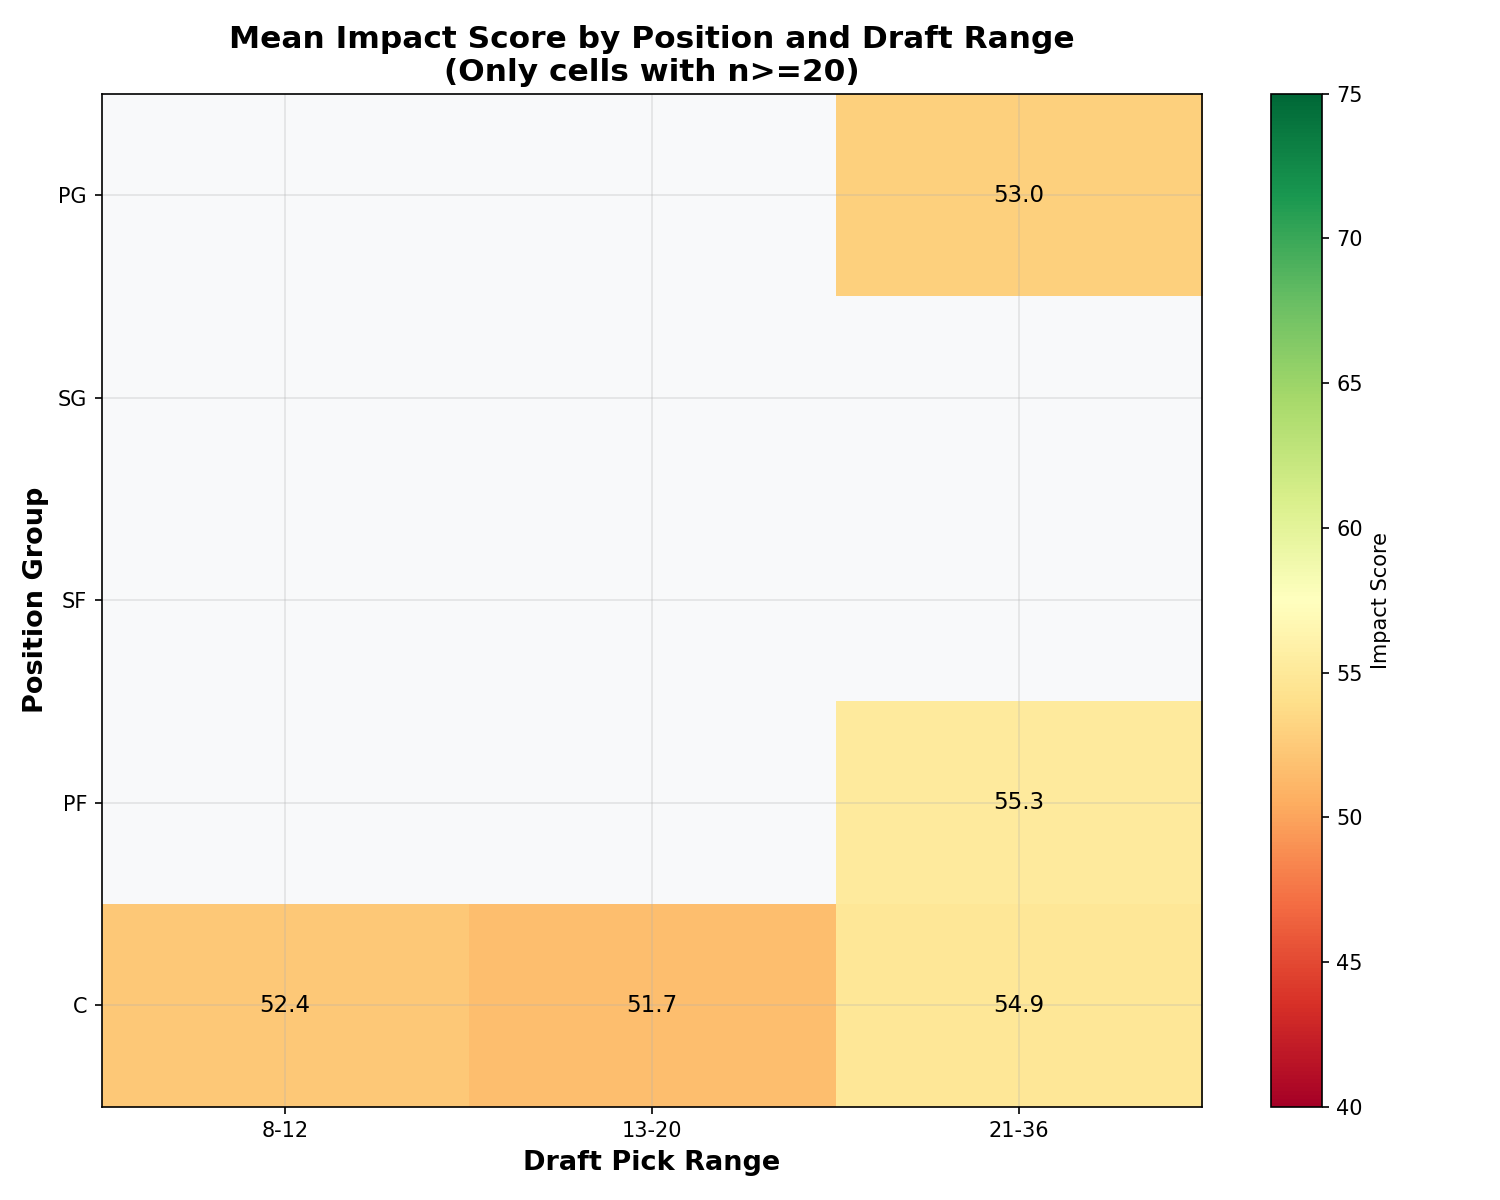Image resolution: width=1500 pixels, height=1200 pixels.
Task: Click the 13-20 draft range tick label
Action: 652,1130
